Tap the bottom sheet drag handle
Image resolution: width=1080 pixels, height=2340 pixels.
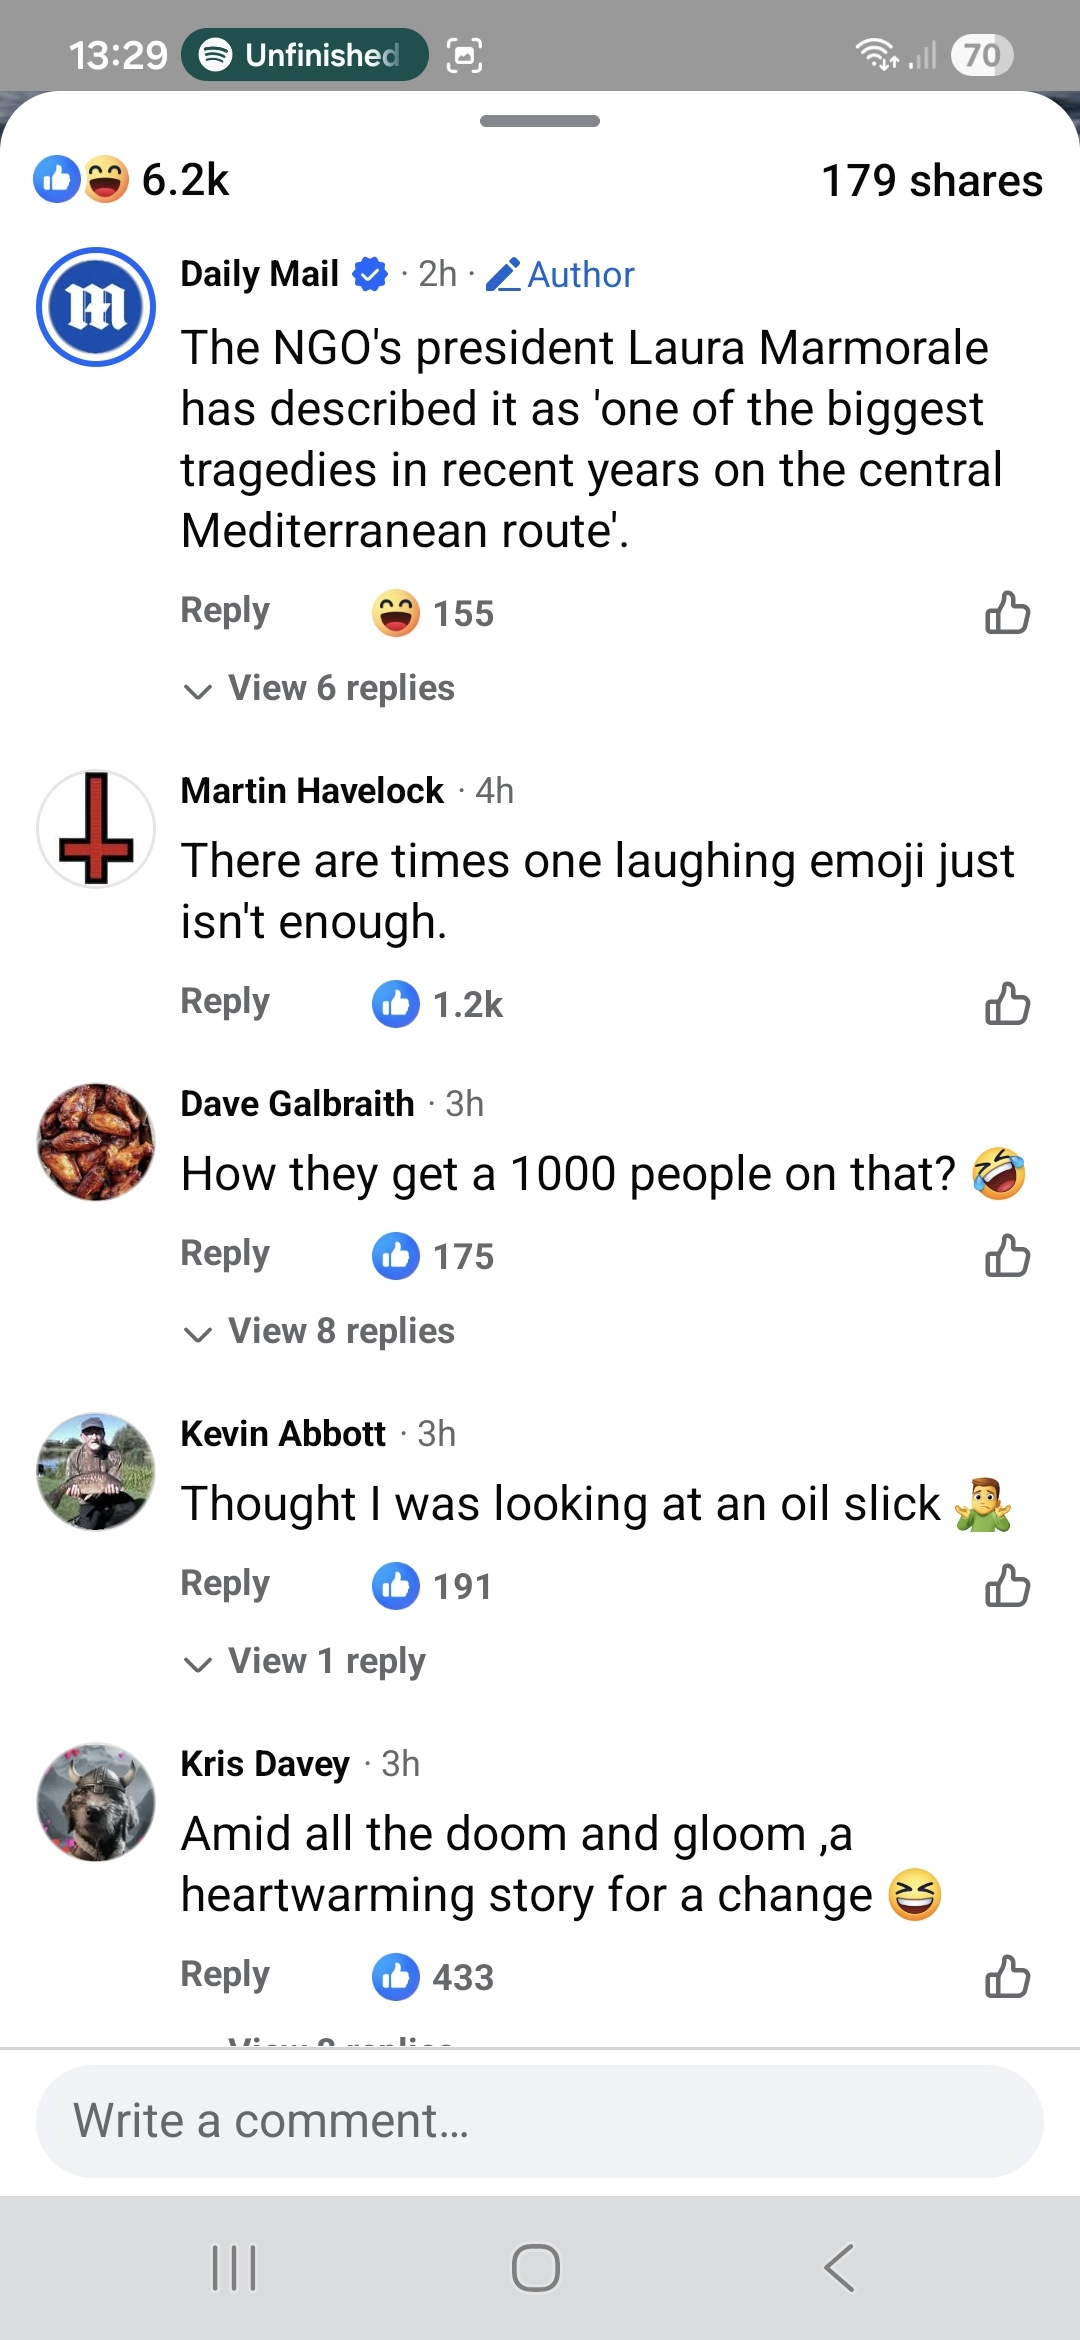(x=540, y=121)
